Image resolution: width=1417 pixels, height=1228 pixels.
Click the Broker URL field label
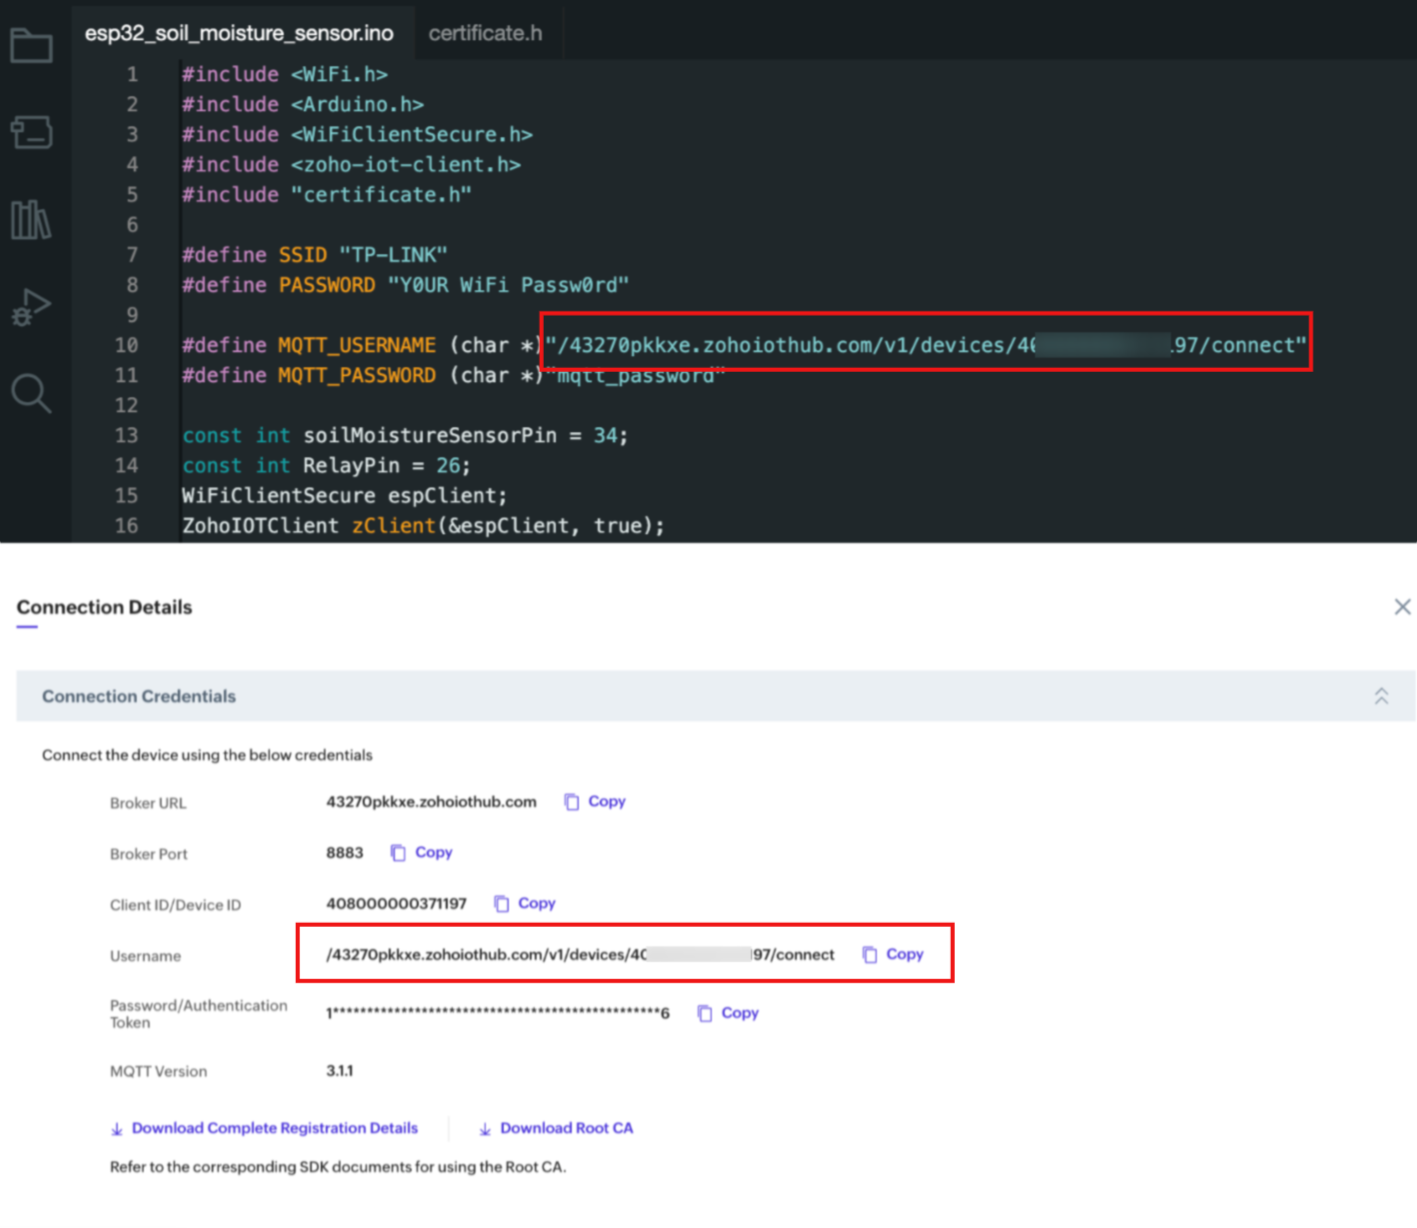click(x=148, y=803)
